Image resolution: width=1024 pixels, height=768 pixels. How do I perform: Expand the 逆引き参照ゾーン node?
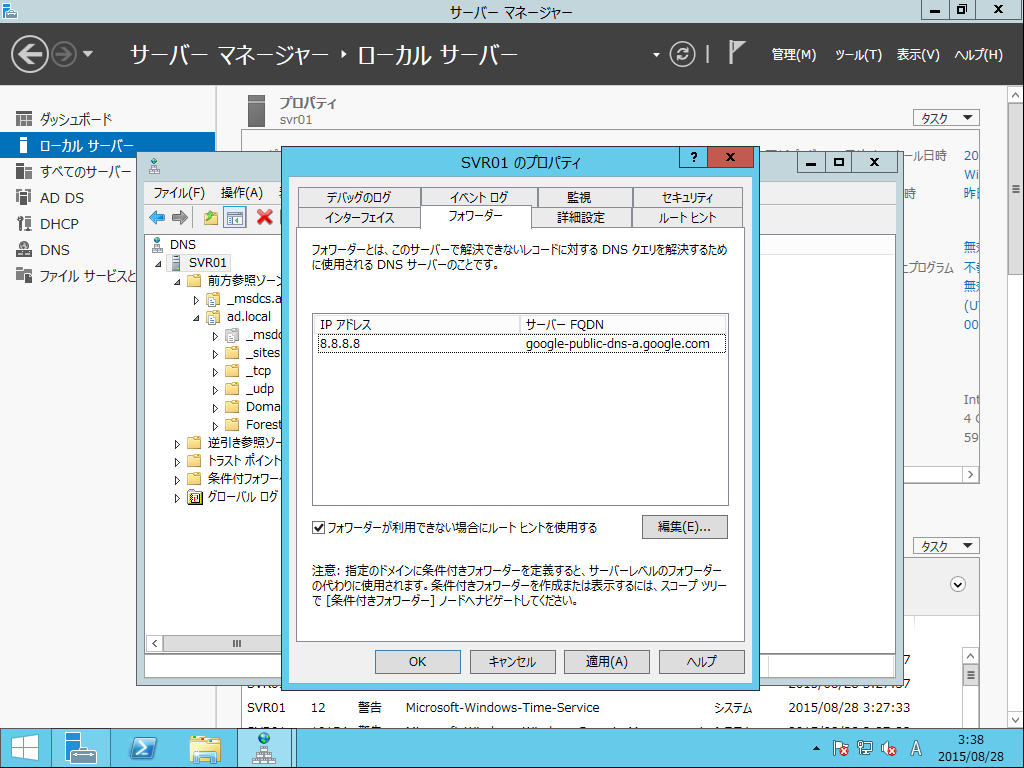177,443
